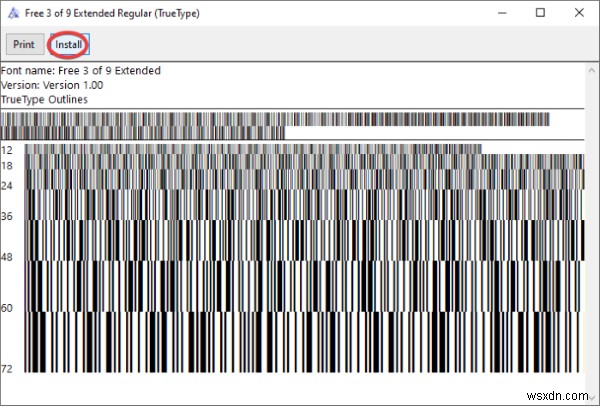This screenshot has width=600, height=406.
Task: Click the window title 'Free 3 of 9 Extended Regular (TrueType)'
Action: point(112,13)
